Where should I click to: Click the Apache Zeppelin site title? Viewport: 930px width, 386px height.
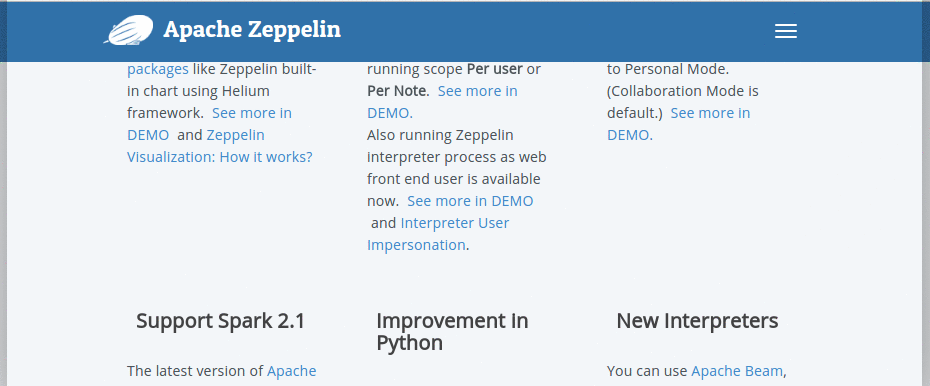tap(252, 30)
